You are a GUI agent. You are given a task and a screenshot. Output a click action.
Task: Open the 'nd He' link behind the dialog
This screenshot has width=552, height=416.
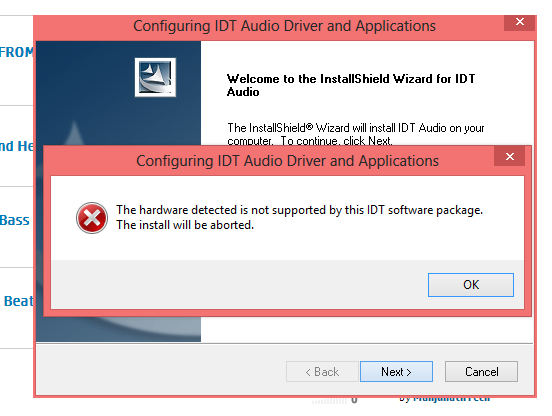click(17, 146)
